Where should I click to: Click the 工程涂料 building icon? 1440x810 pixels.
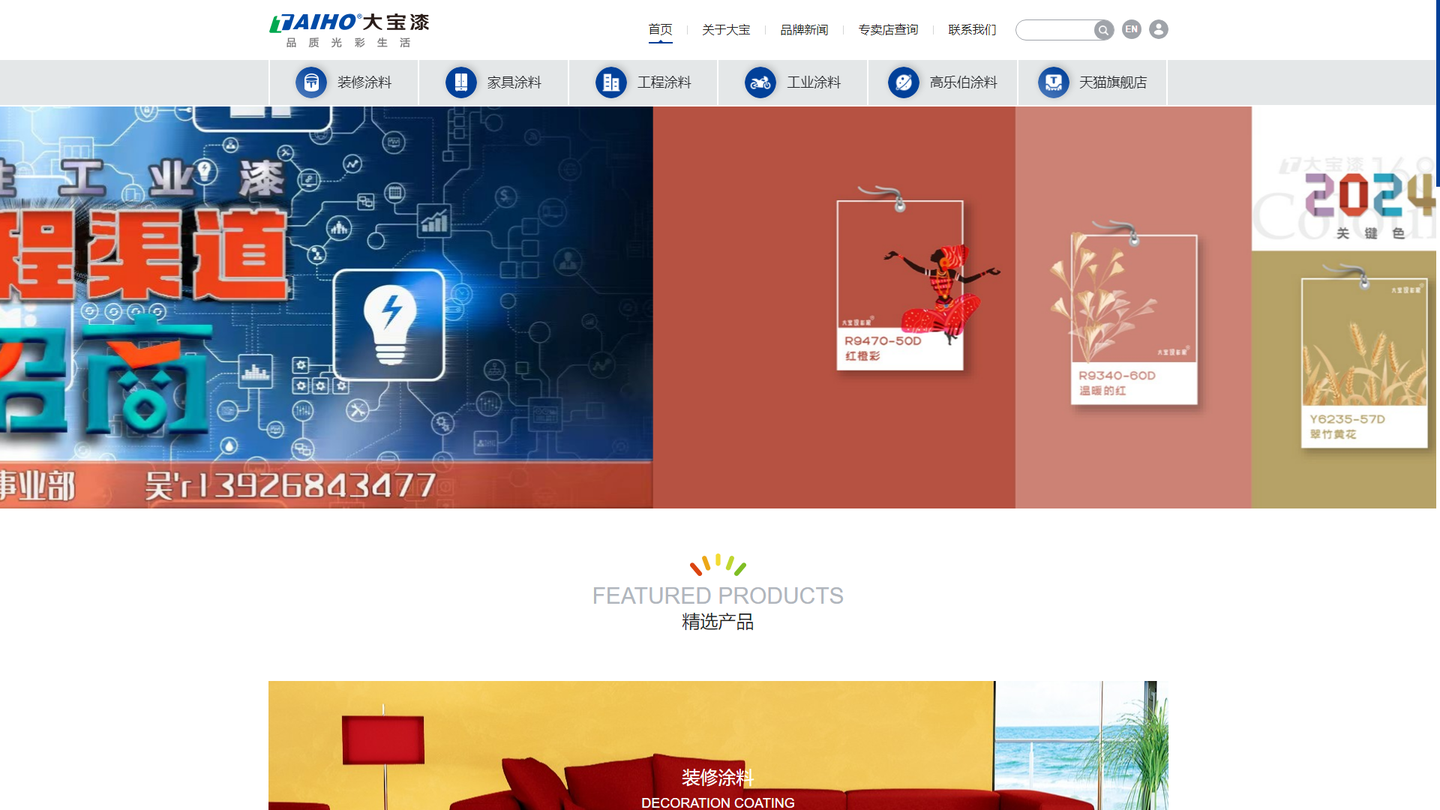pyautogui.click(x=611, y=82)
